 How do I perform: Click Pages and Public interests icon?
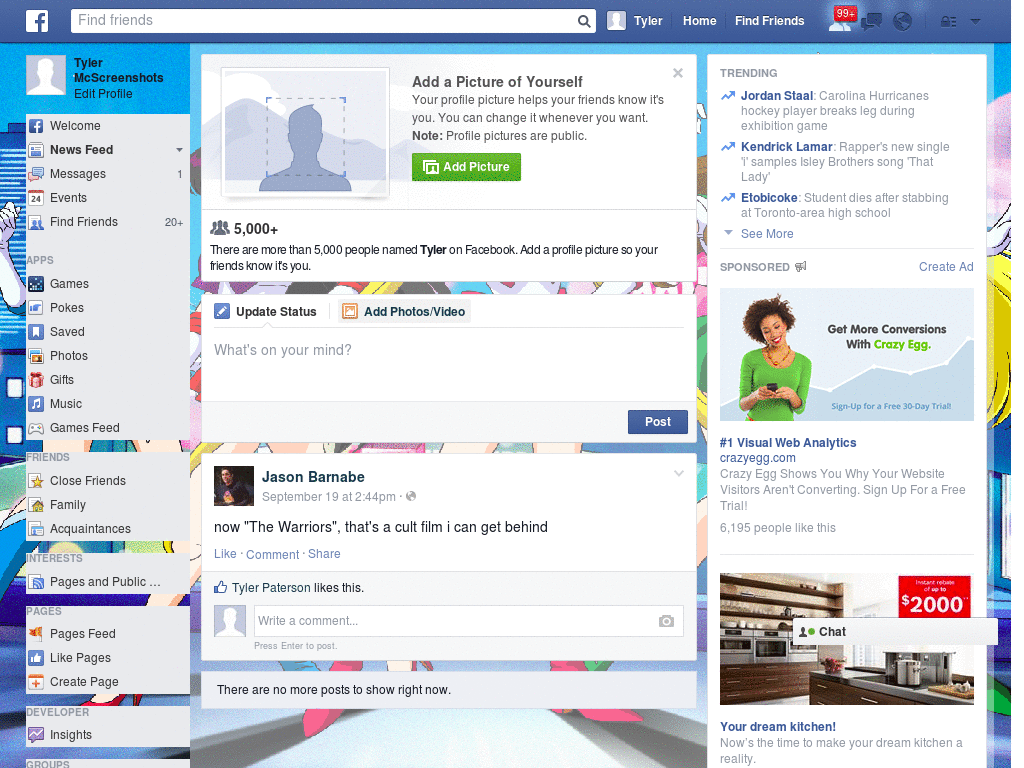pyautogui.click(x=37, y=582)
